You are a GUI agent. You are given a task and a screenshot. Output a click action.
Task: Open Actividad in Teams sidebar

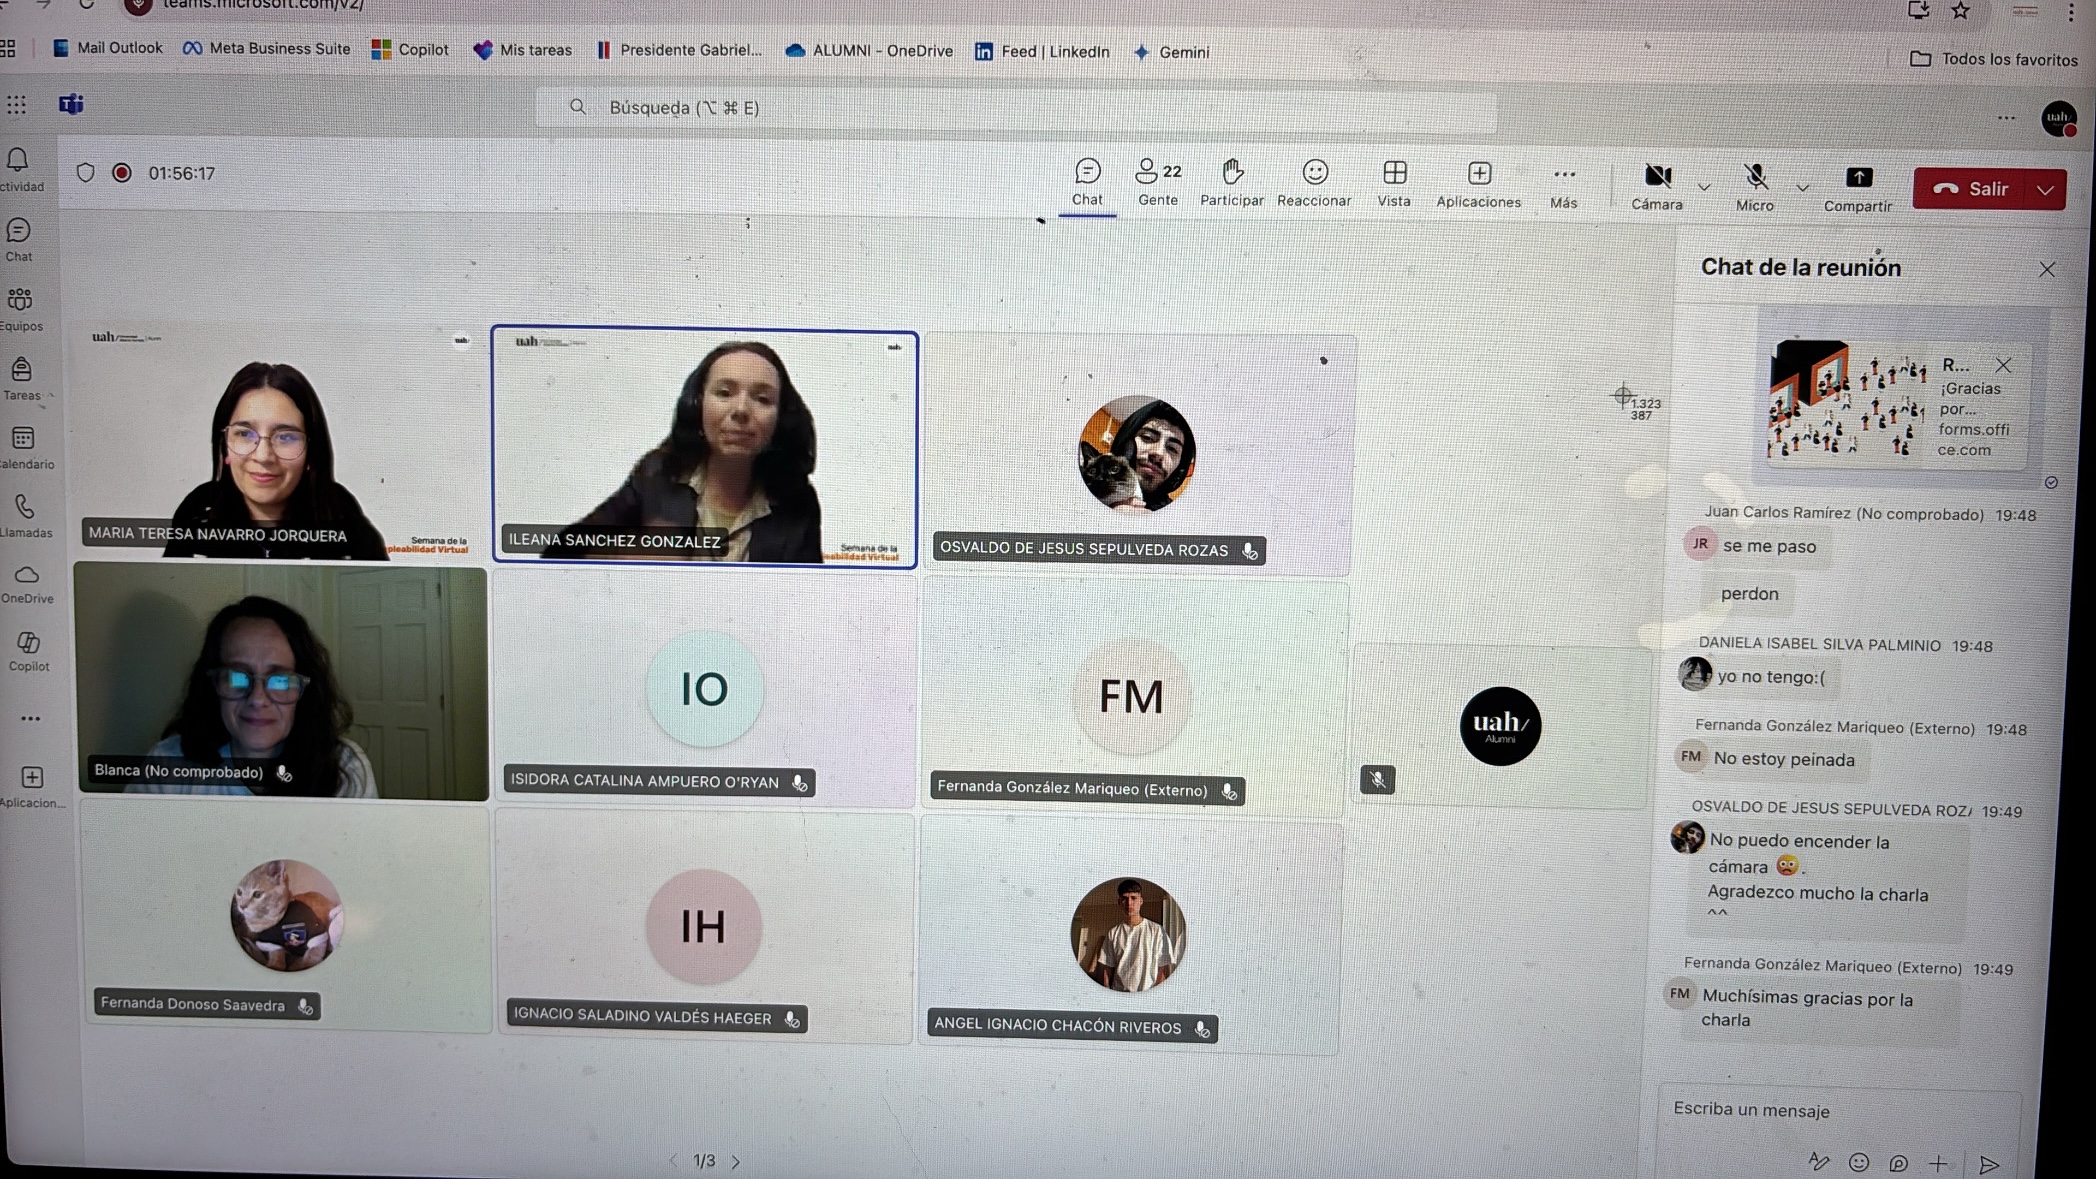[x=19, y=170]
